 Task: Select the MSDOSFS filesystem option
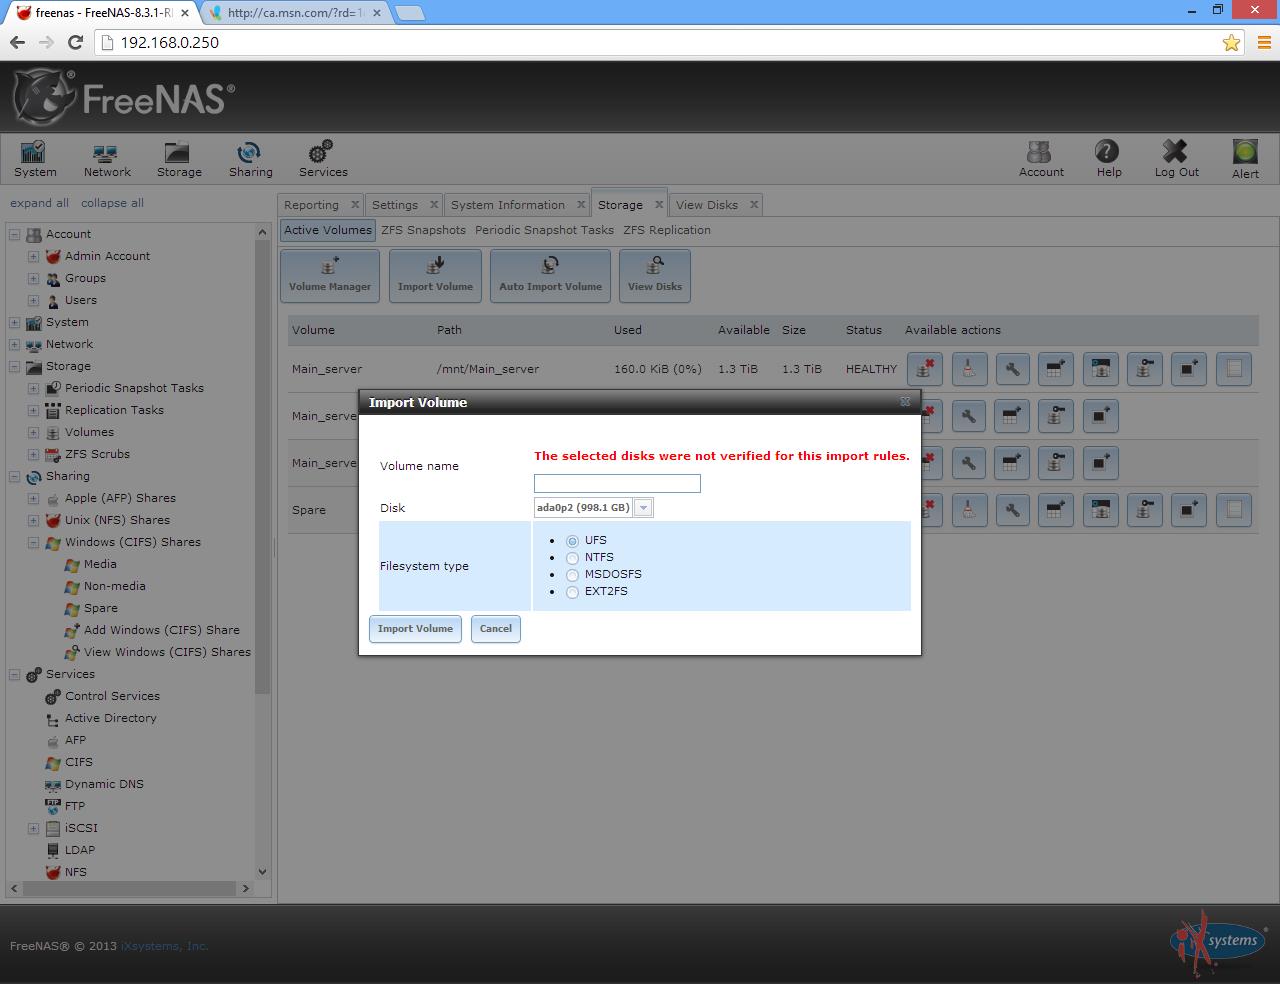[x=573, y=575]
